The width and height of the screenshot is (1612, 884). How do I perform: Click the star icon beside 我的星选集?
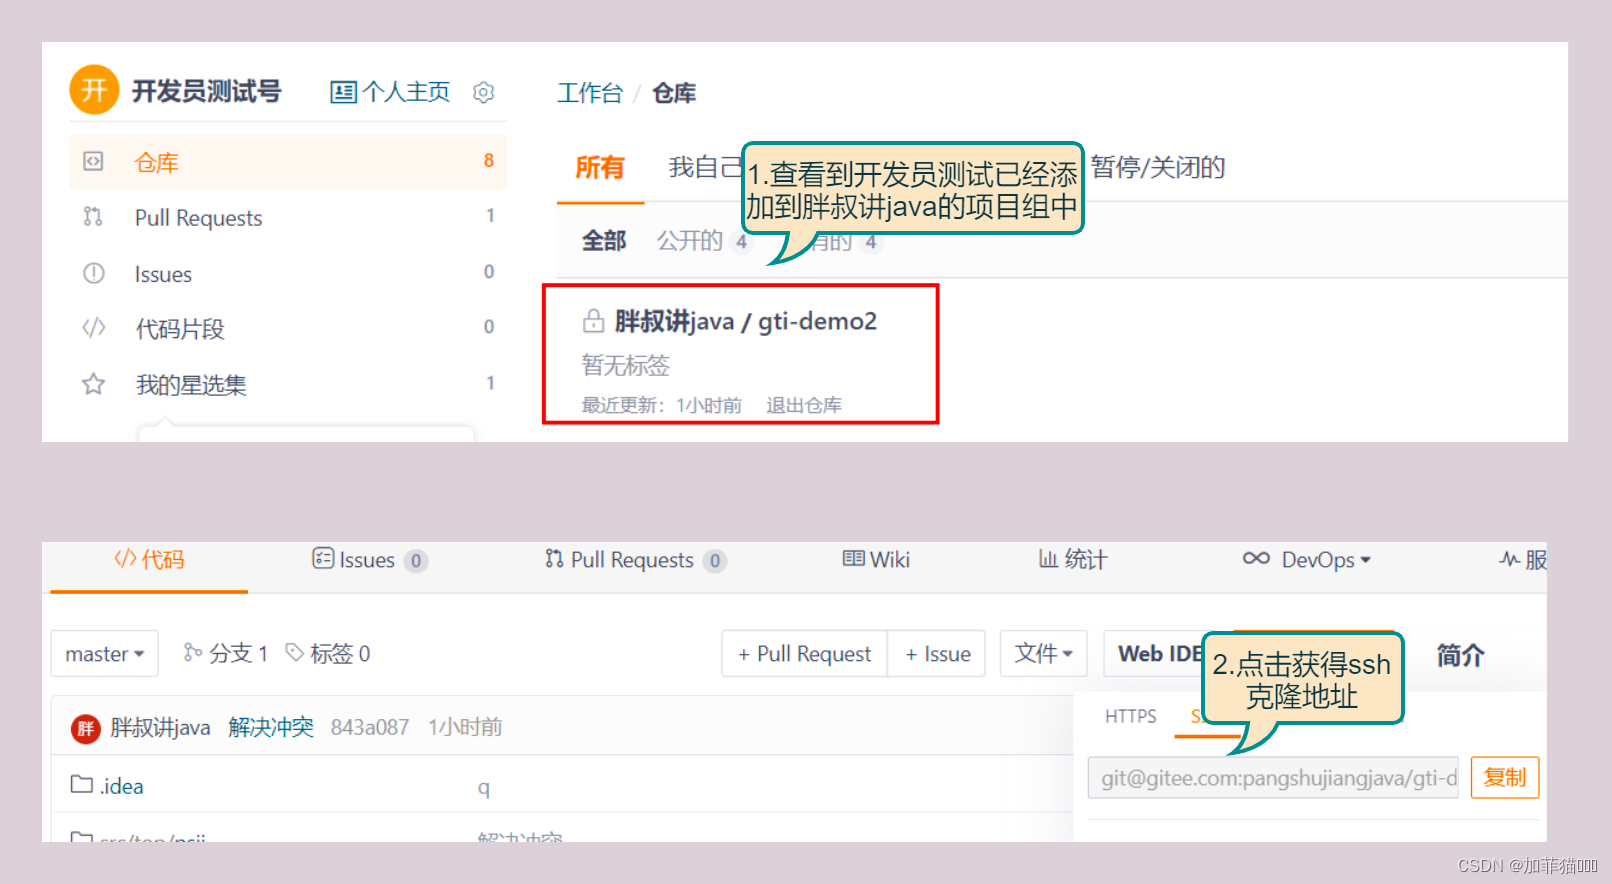click(93, 383)
